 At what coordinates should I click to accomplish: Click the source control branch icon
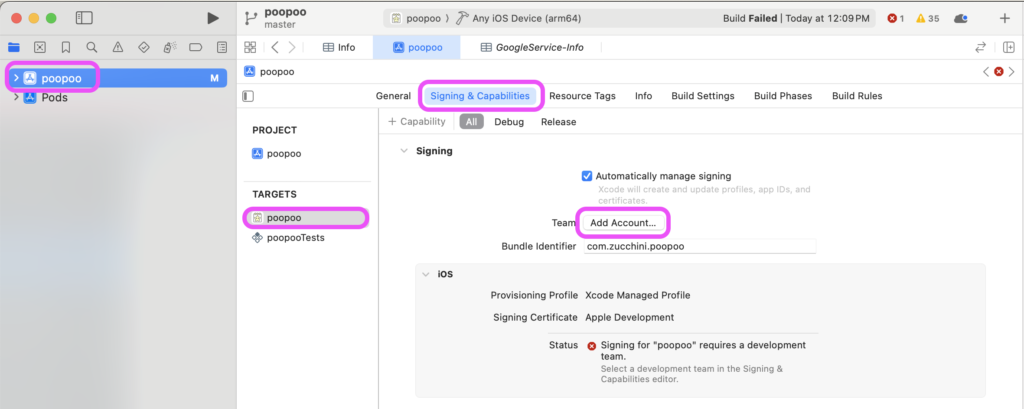click(251, 18)
